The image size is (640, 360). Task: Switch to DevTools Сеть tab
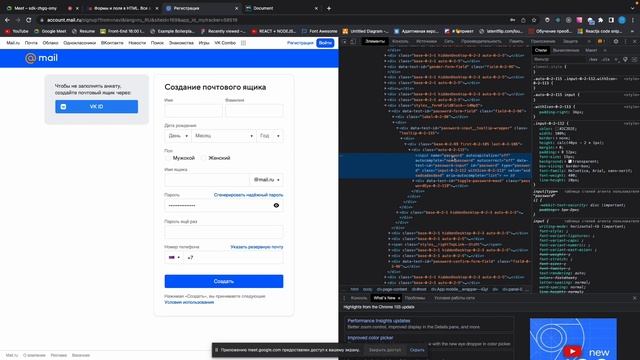tap(449, 41)
